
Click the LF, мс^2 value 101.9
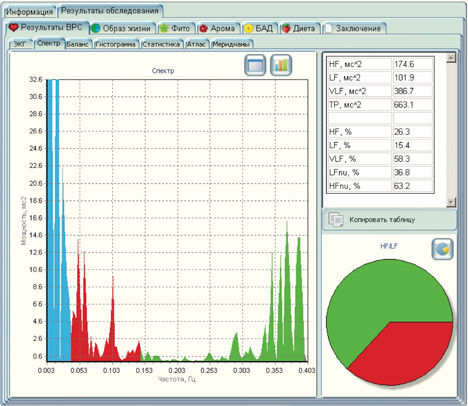(x=413, y=77)
